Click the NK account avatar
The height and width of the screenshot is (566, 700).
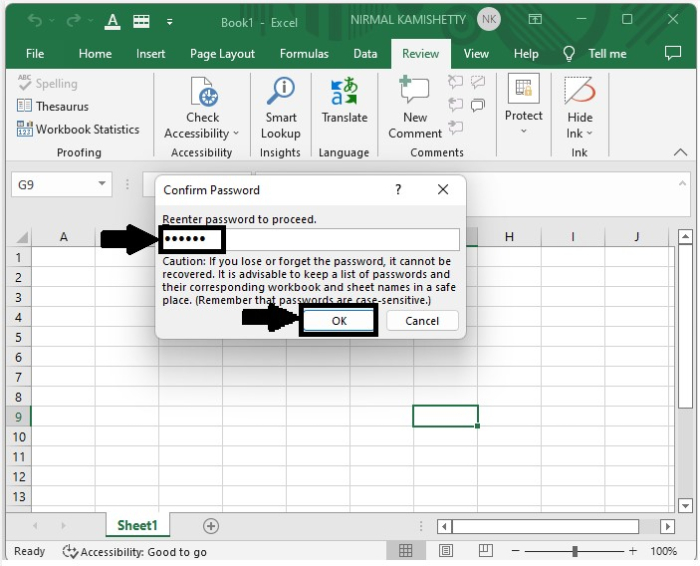click(489, 19)
